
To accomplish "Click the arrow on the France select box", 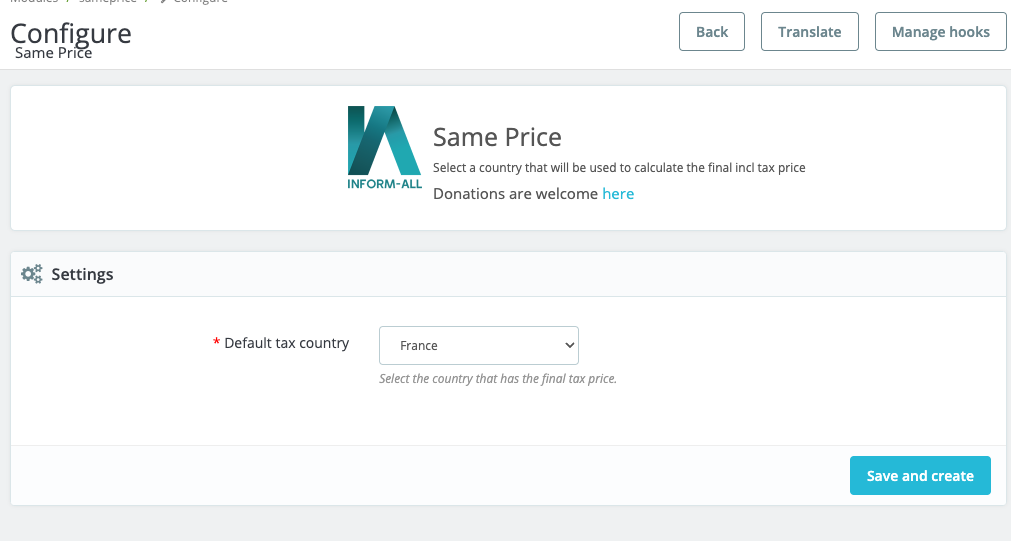I will click(569, 345).
